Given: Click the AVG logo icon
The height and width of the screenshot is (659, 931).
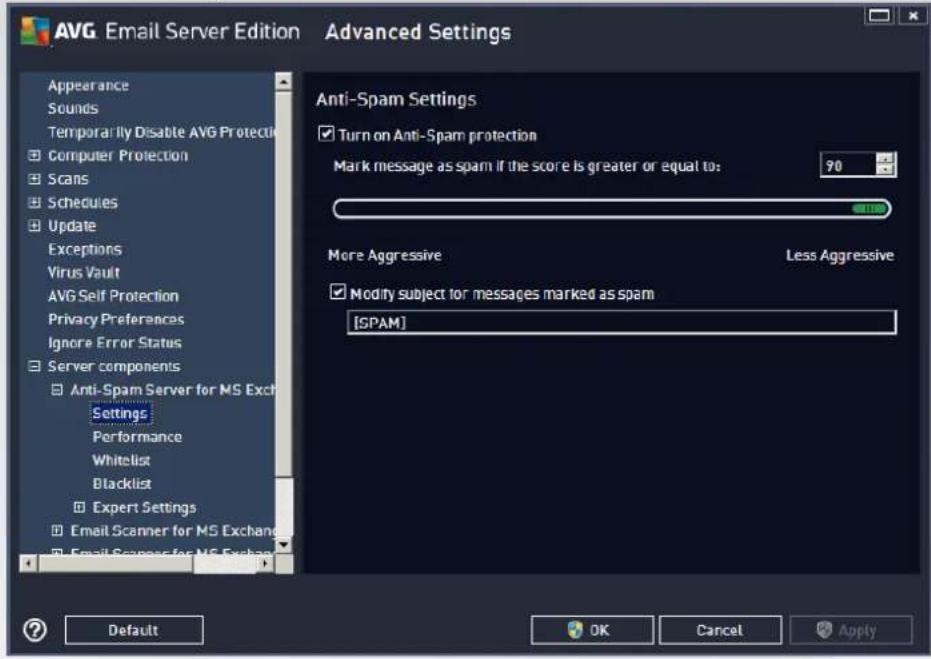Looking at the screenshot, I should point(35,30).
